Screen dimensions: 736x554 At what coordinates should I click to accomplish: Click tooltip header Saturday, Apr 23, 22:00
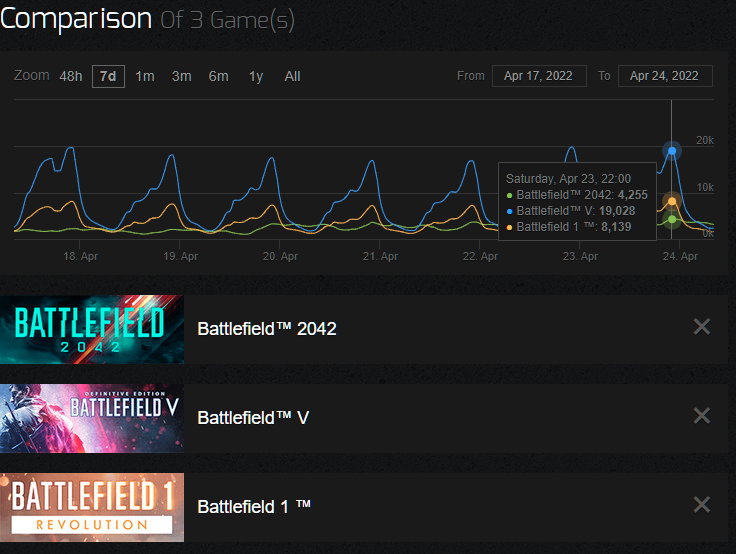(568, 179)
